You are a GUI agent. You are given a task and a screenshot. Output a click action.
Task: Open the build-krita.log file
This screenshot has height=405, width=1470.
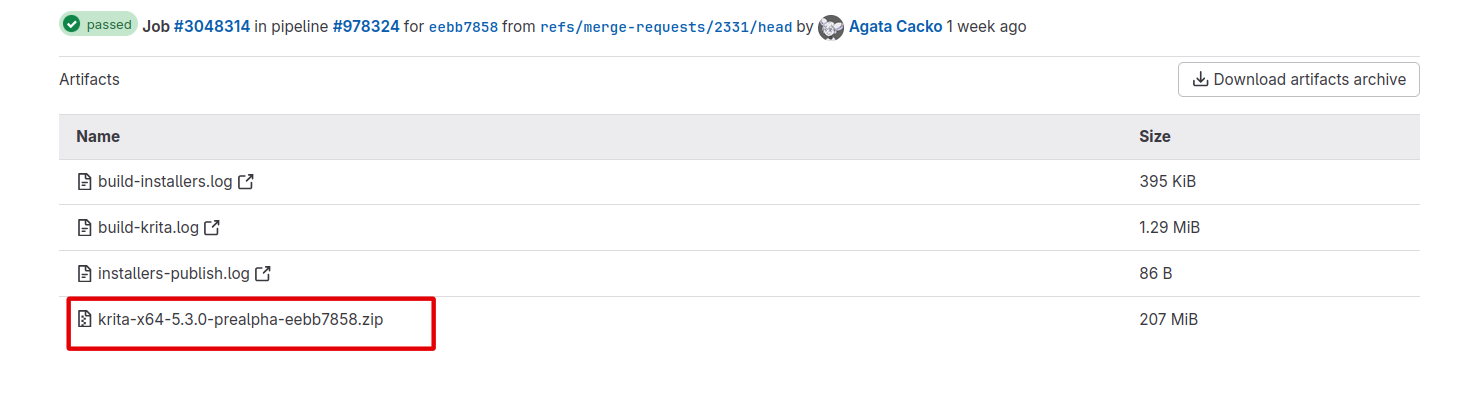[148, 228]
